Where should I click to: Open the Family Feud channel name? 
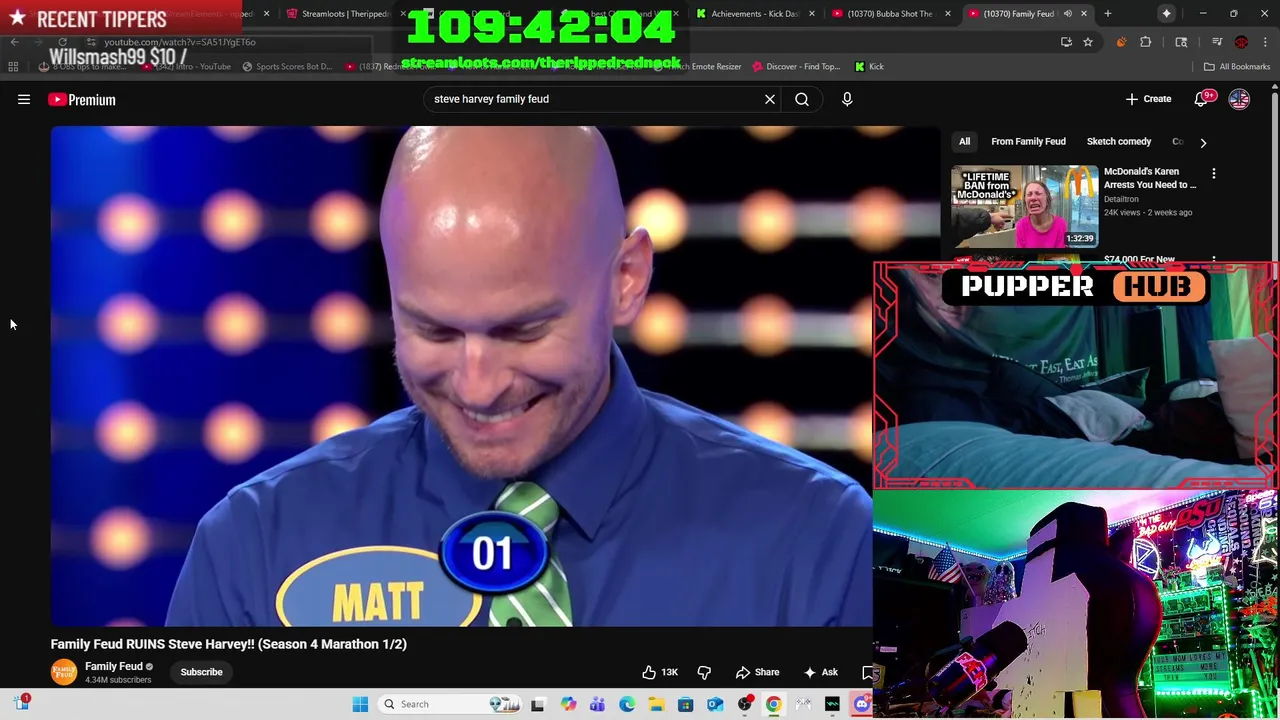pos(114,666)
